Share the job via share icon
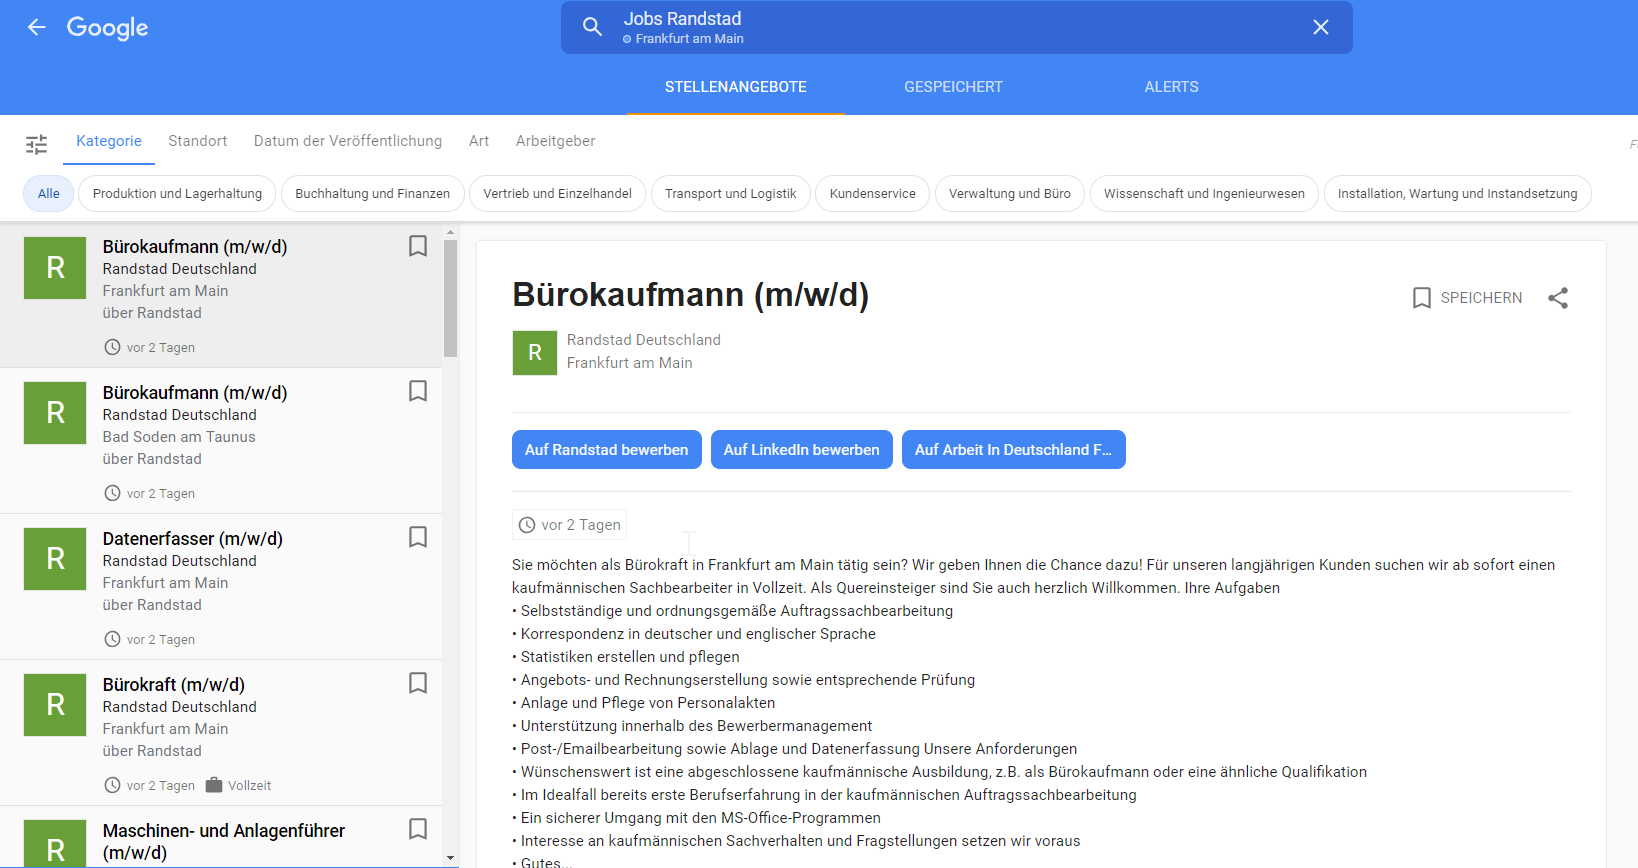This screenshot has height=868, width=1638. click(x=1558, y=298)
